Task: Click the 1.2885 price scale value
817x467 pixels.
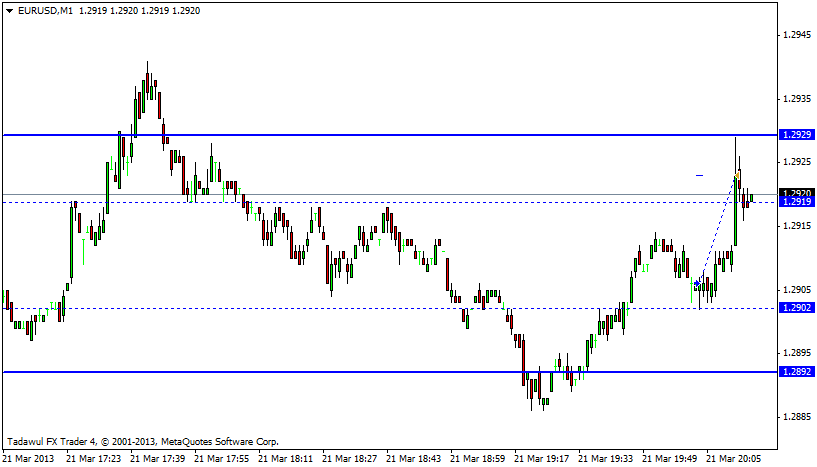Action: [x=797, y=416]
